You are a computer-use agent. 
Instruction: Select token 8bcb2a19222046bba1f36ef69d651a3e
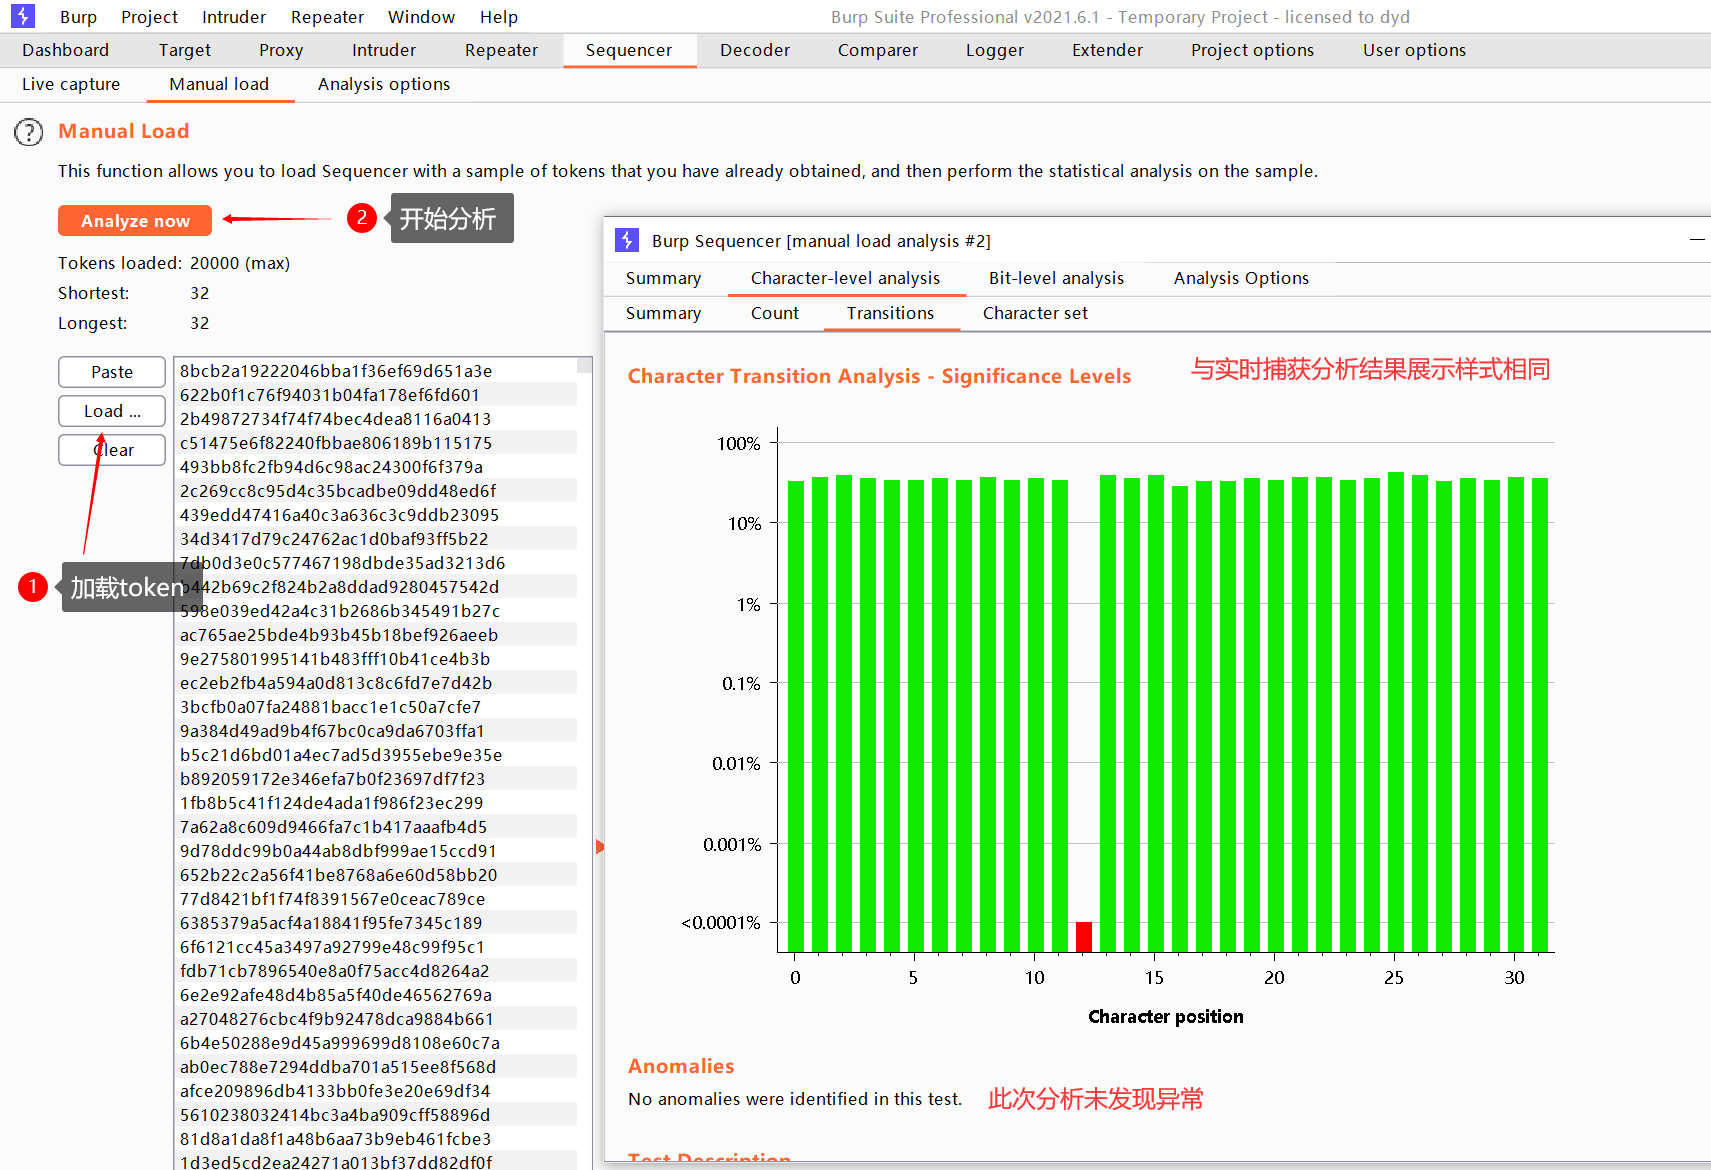[x=376, y=371]
